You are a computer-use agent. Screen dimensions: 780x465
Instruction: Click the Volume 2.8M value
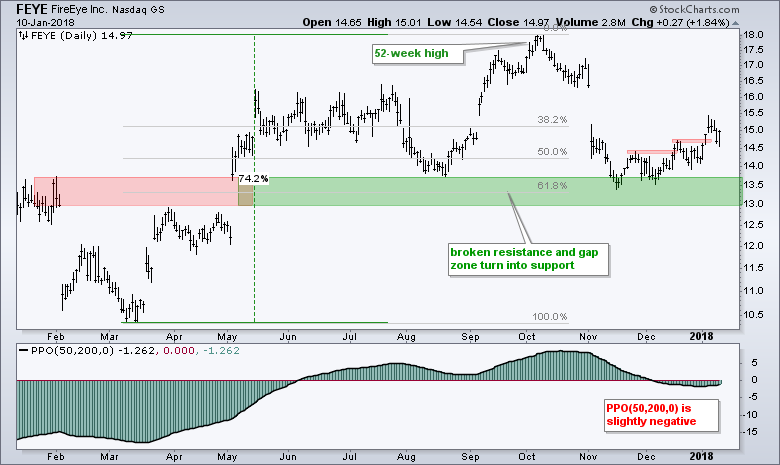click(590, 22)
